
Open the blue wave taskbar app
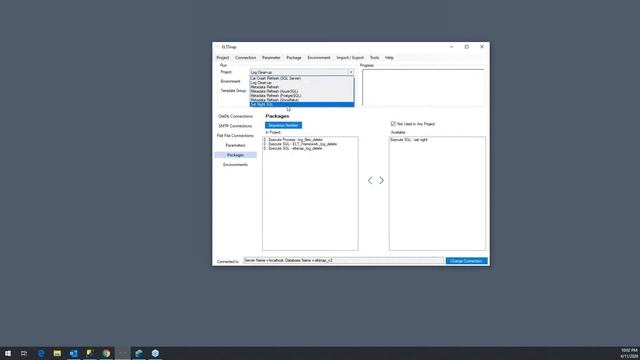click(139, 353)
